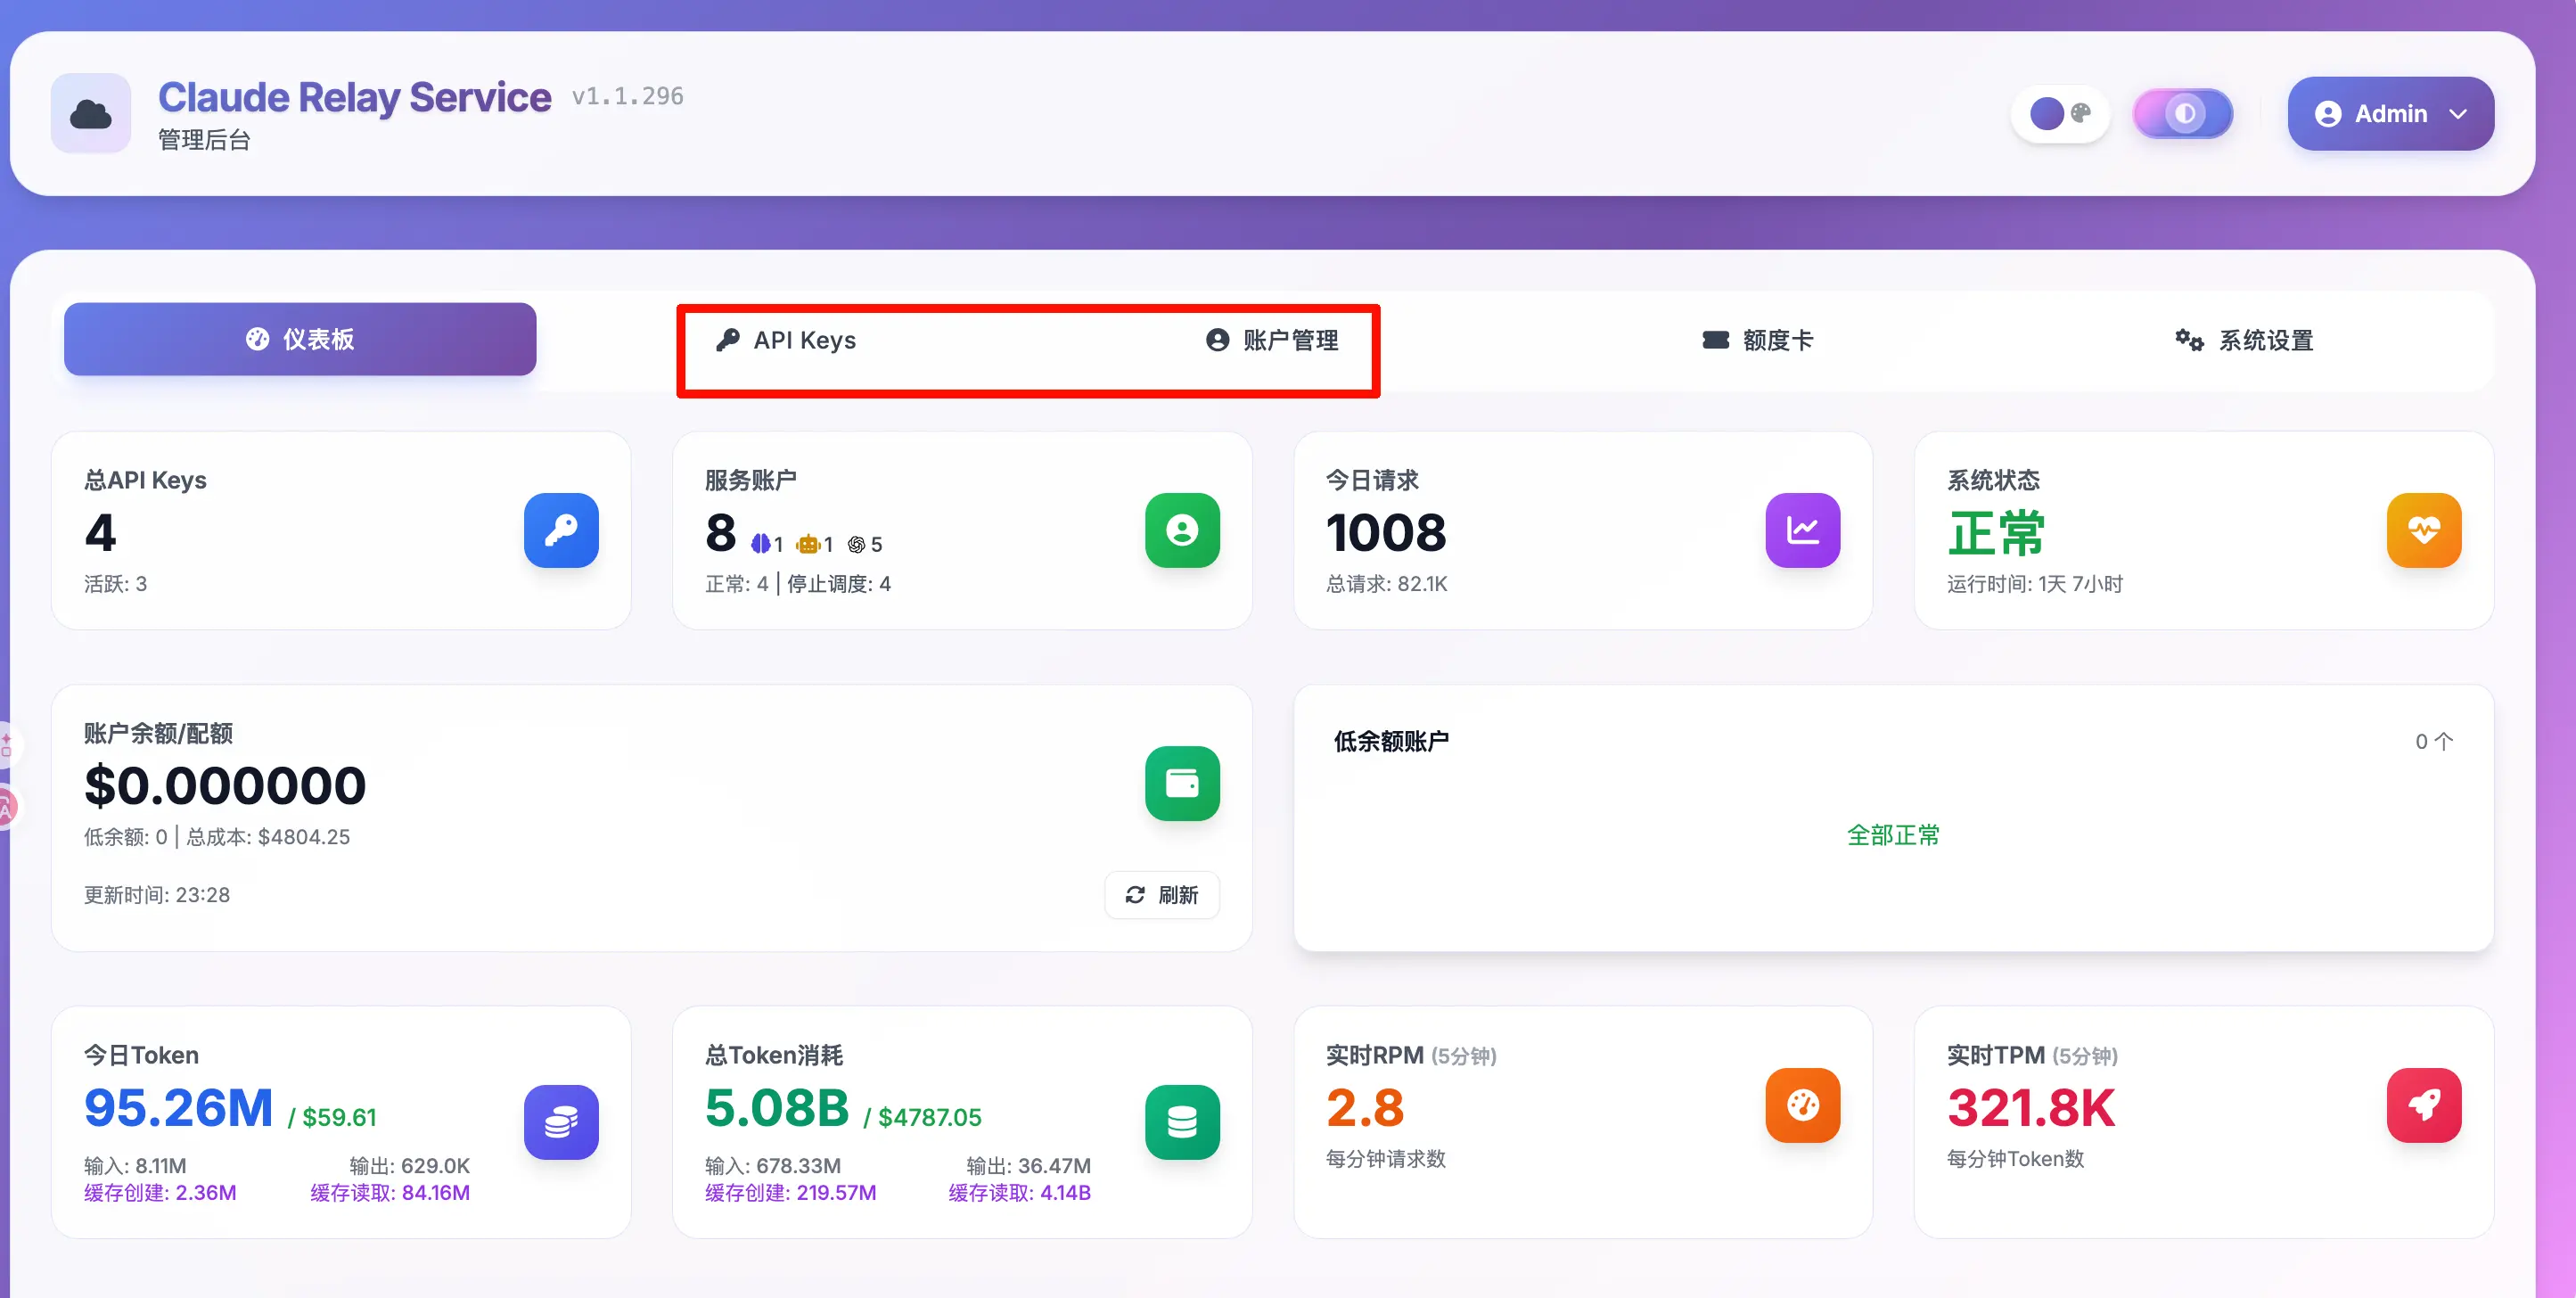
Task: Click the coins icon in the 今日Token card
Action: (x=561, y=1122)
